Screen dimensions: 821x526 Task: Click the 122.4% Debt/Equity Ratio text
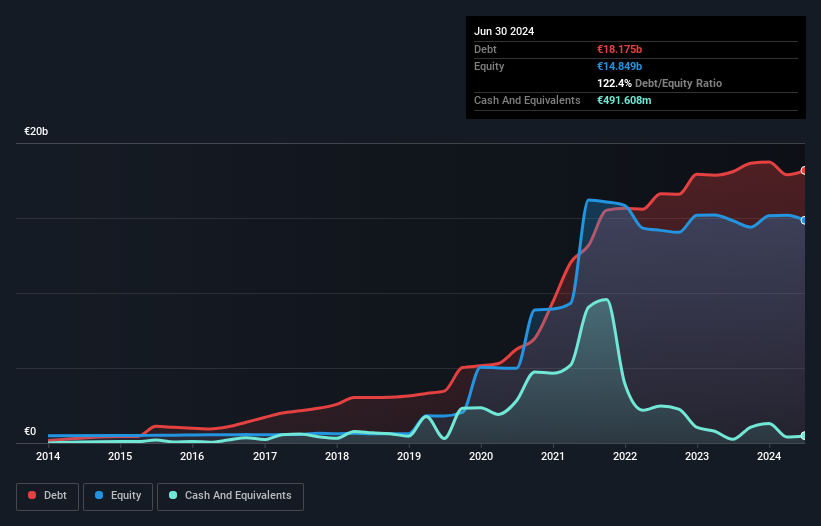tap(659, 83)
